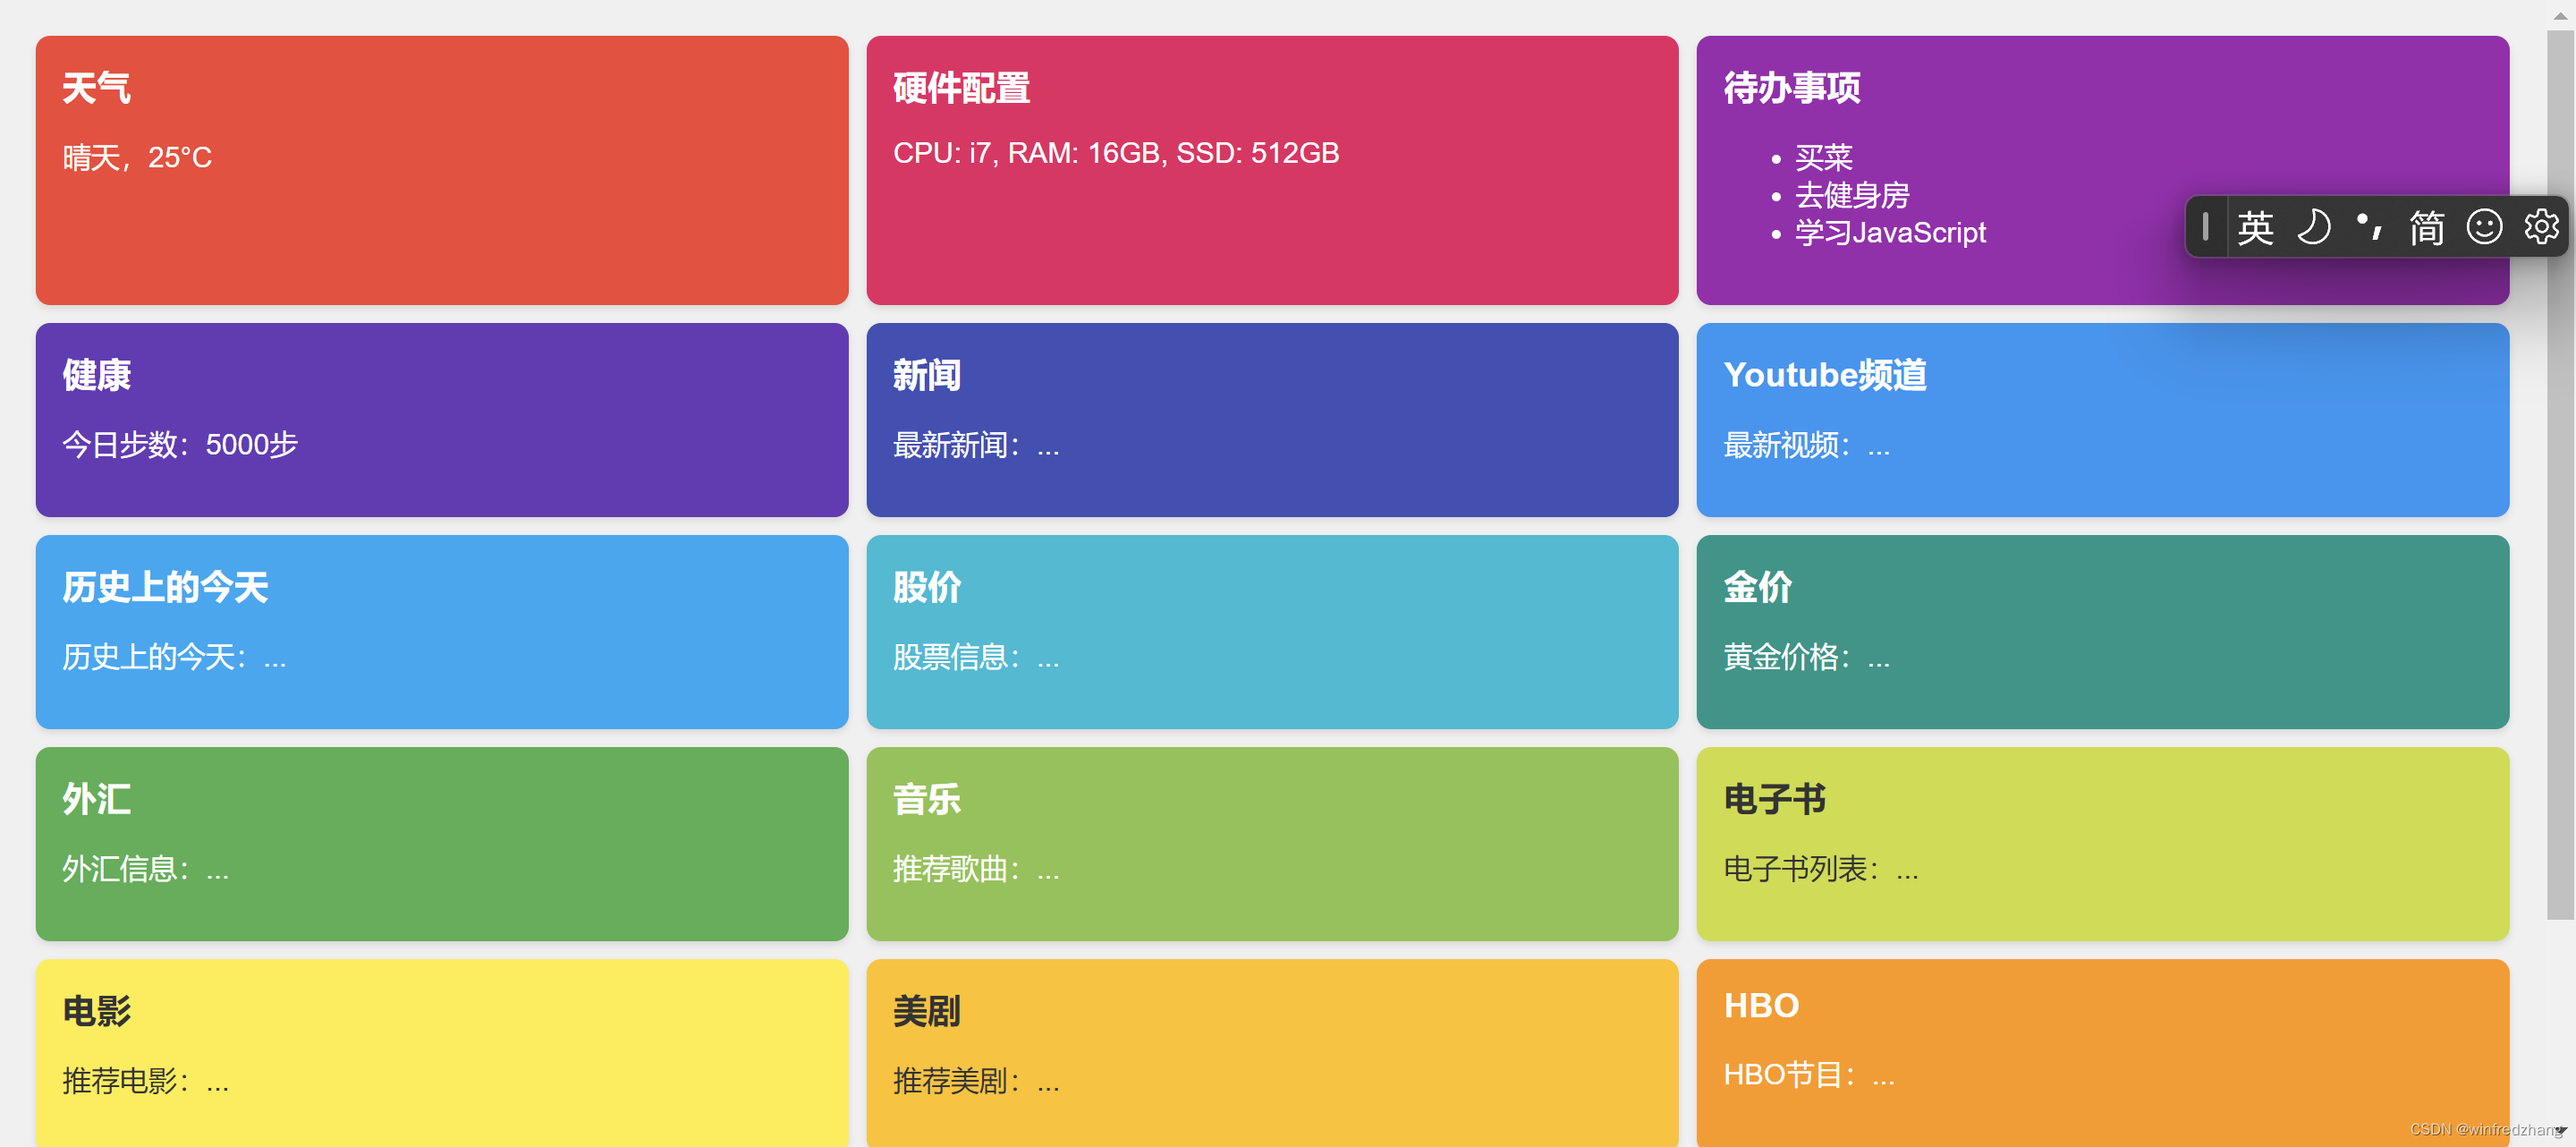2576x1147 pixels.
Task: Click the 最新新闻 text line
Action: click(976, 444)
